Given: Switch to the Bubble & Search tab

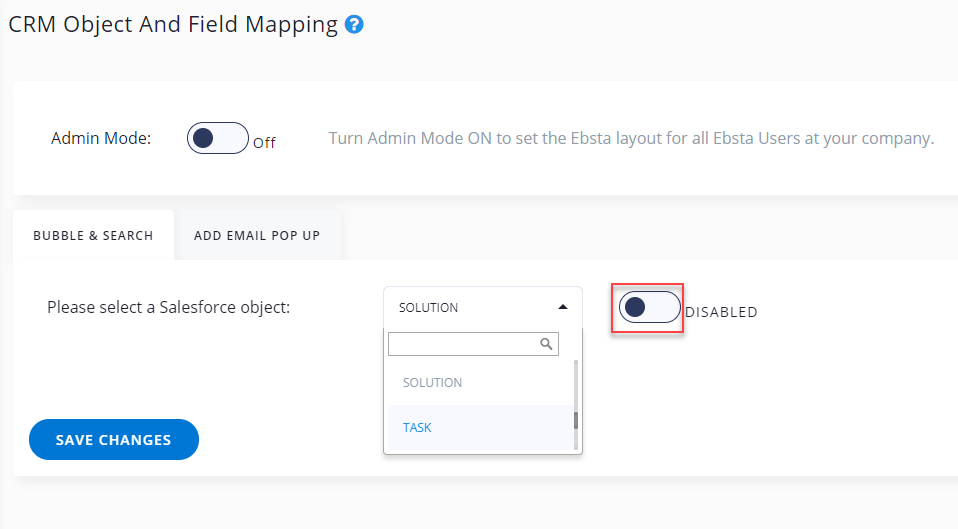Looking at the screenshot, I should [x=93, y=236].
